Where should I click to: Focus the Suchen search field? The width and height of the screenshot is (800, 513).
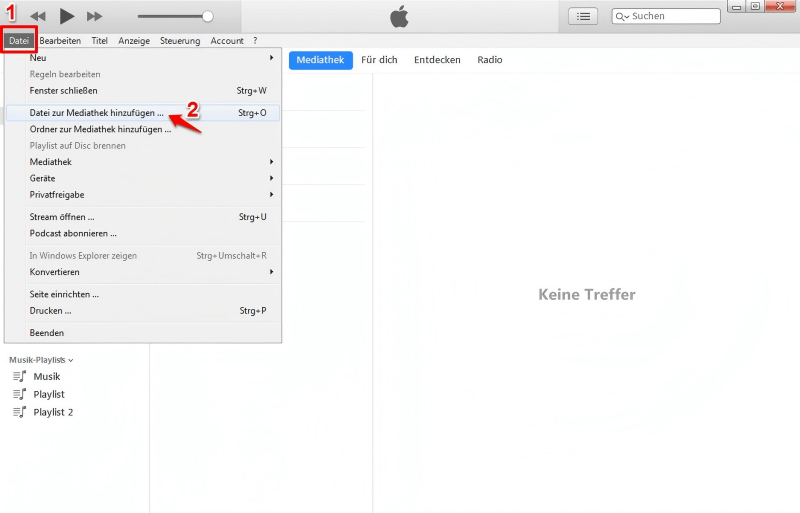[666, 16]
